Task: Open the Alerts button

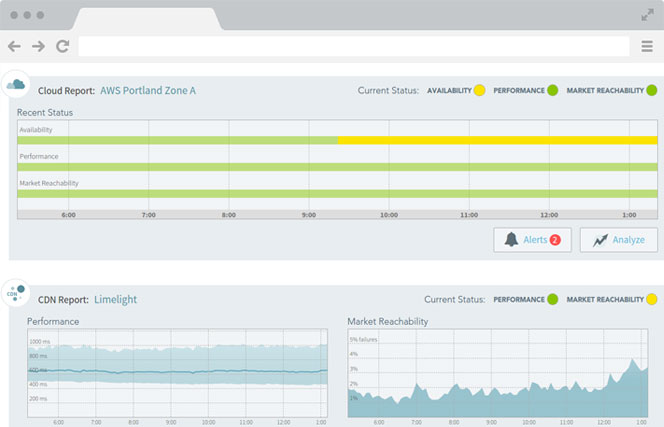Action: (532, 240)
